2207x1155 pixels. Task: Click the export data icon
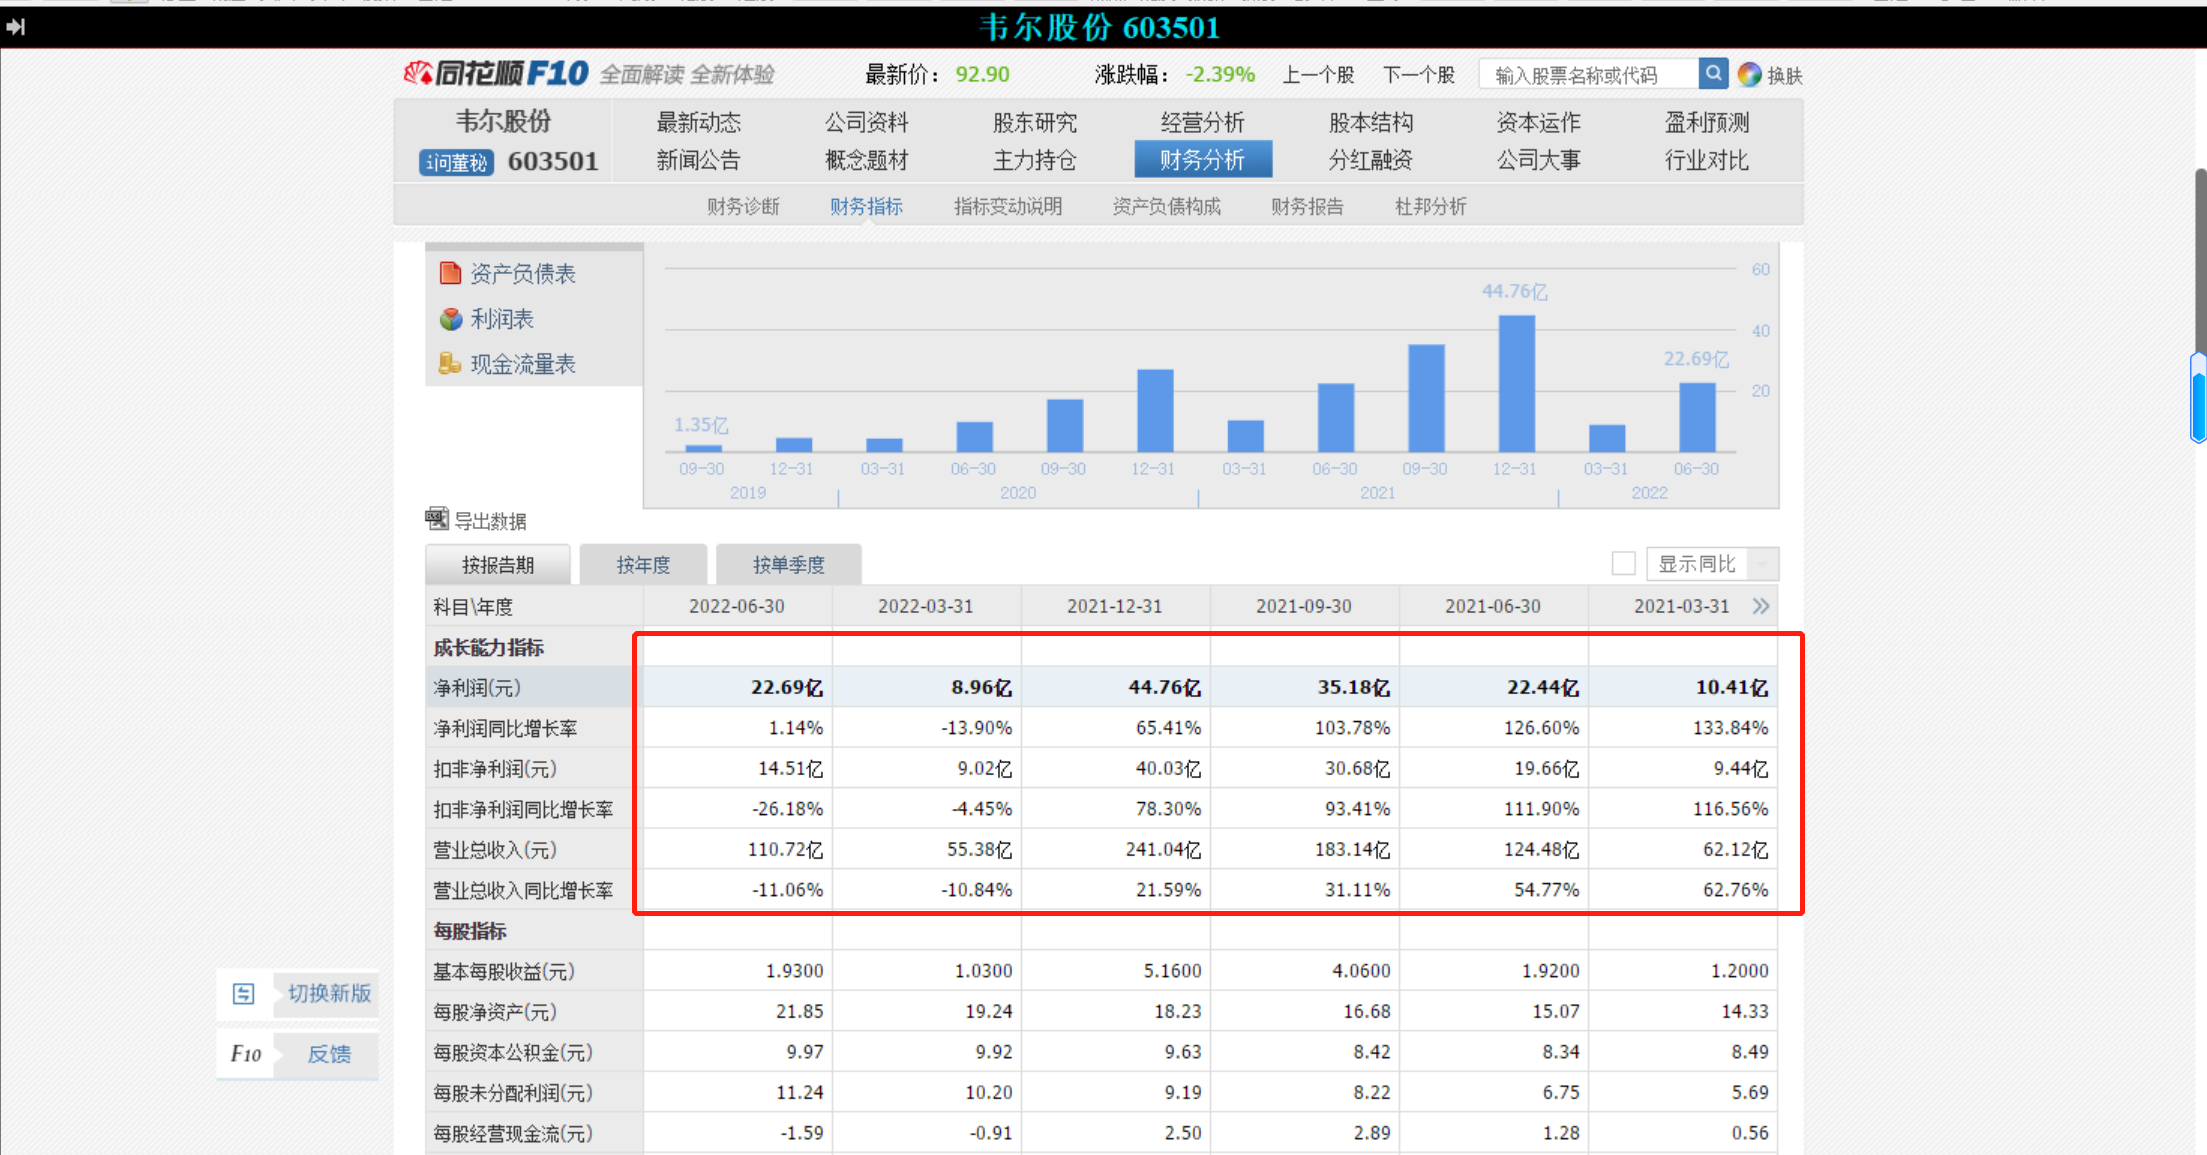click(x=437, y=519)
